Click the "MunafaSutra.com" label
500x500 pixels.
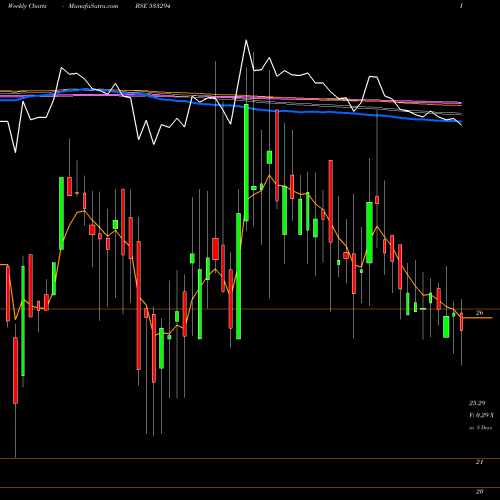click(x=93, y=6)
